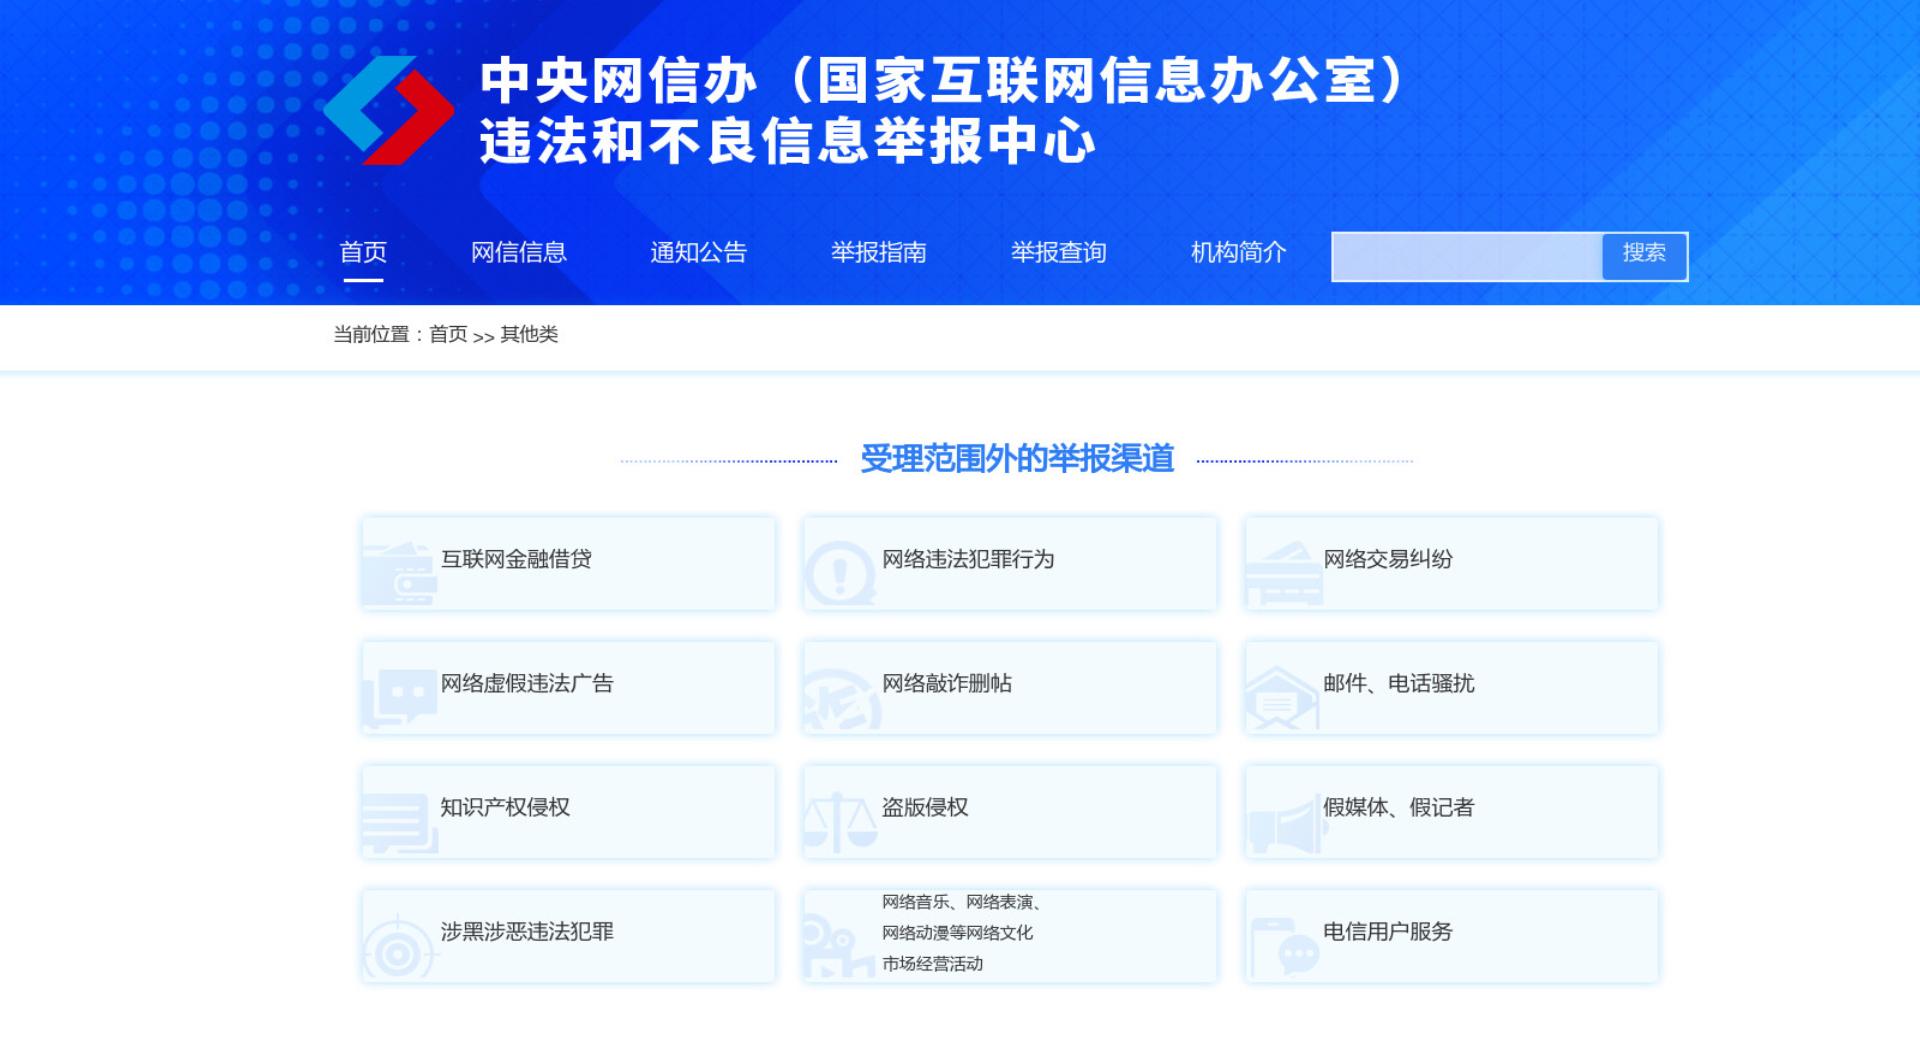Choose the 假媒体、假记者 card
The height and width of the screenshot is (1052, 1920).
1451,811
